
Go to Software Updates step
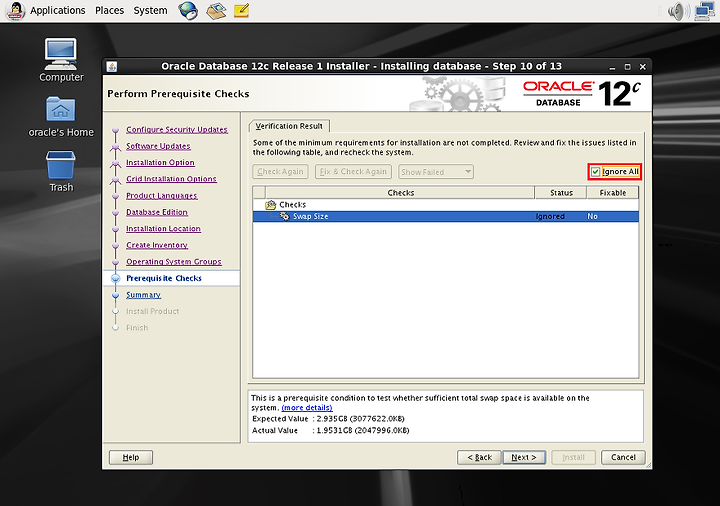click(x=158, y=146)
